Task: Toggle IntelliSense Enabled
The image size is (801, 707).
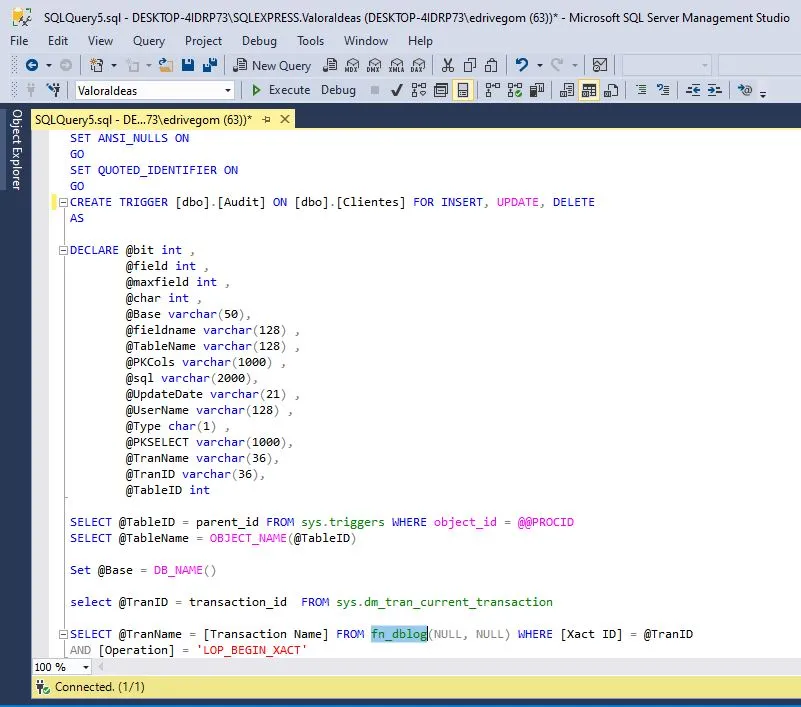Action: pyautogui.click(x=463, y=90)
